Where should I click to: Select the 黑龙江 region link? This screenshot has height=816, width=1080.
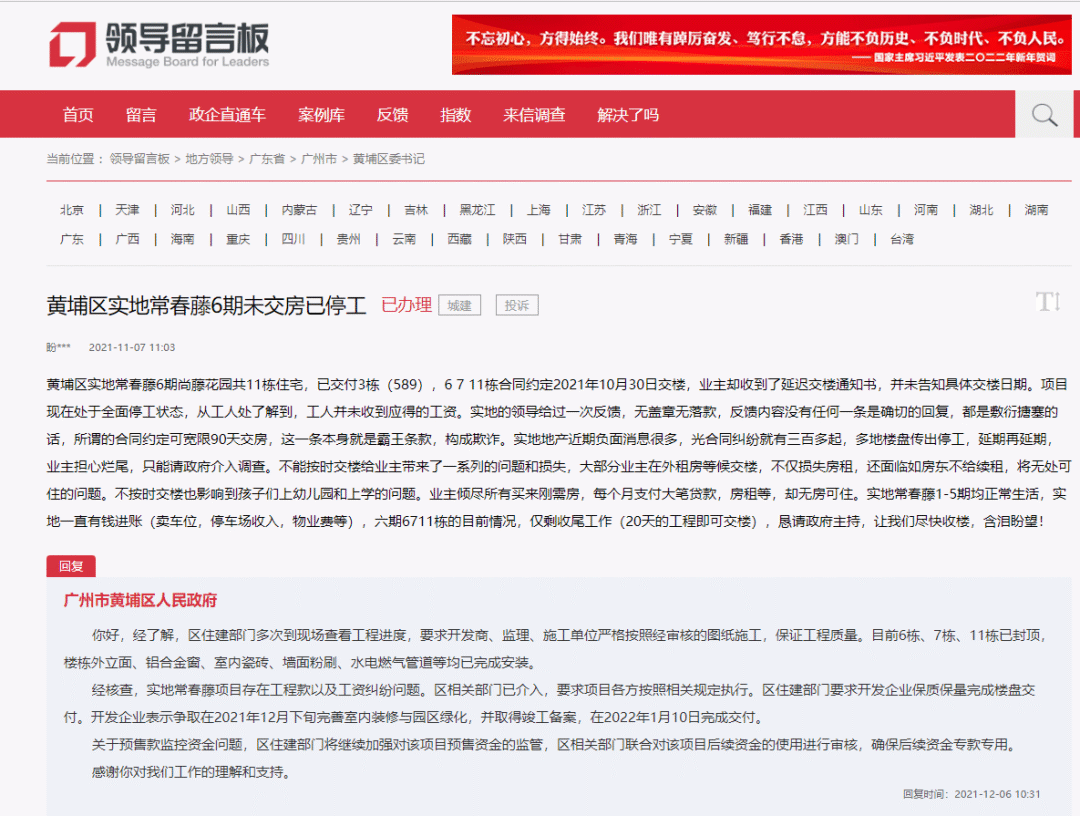pyautogui.click(x=477, y=210)
